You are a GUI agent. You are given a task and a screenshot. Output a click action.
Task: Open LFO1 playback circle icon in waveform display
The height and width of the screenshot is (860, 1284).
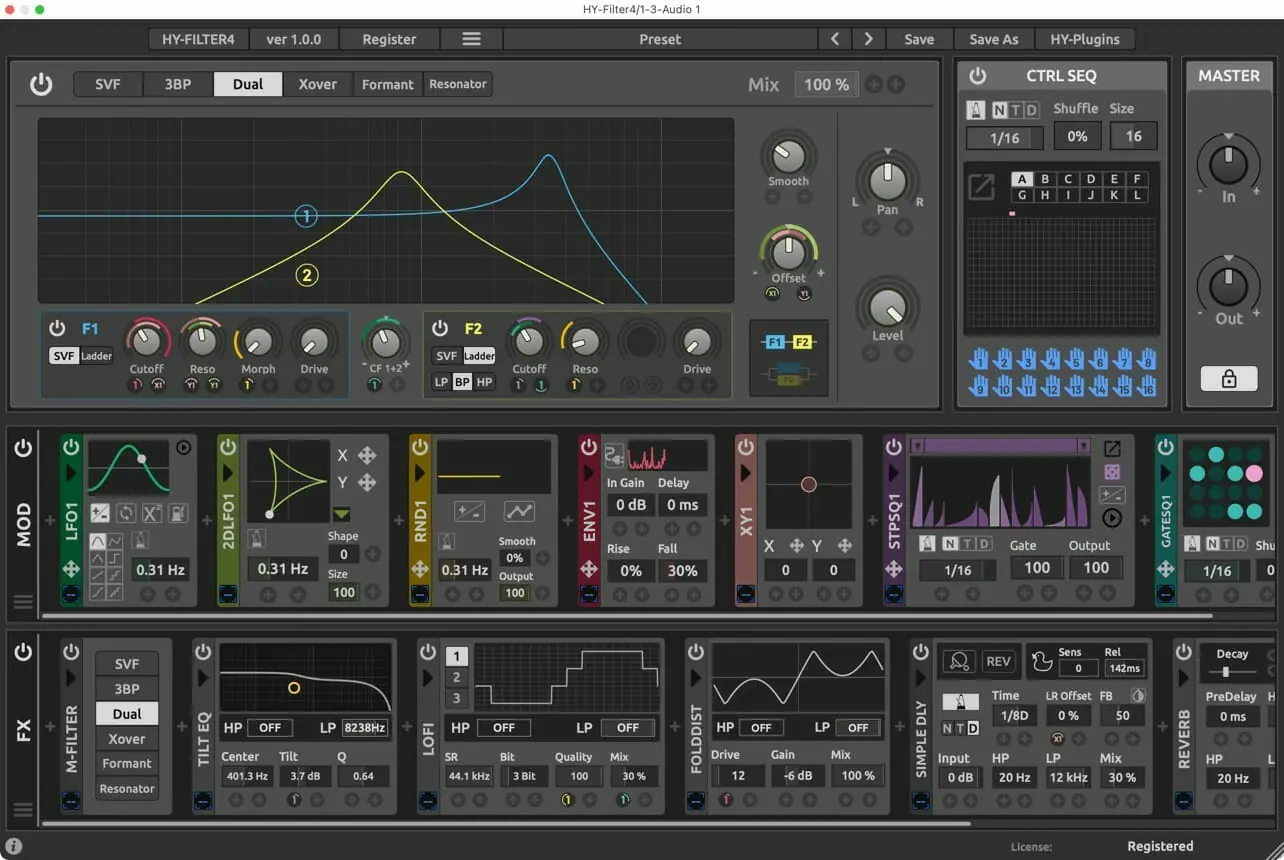(184, 449)
